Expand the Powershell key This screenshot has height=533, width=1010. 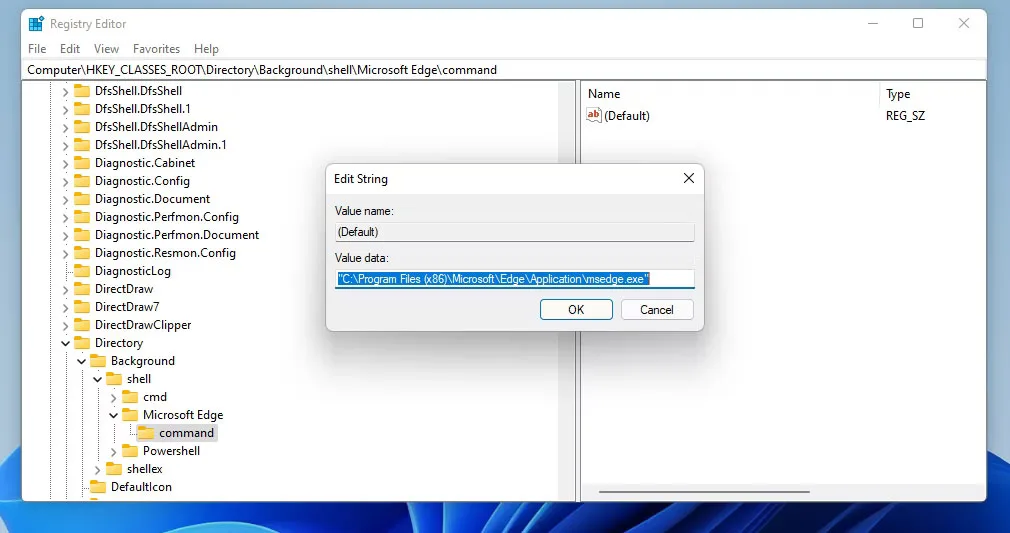113,452
